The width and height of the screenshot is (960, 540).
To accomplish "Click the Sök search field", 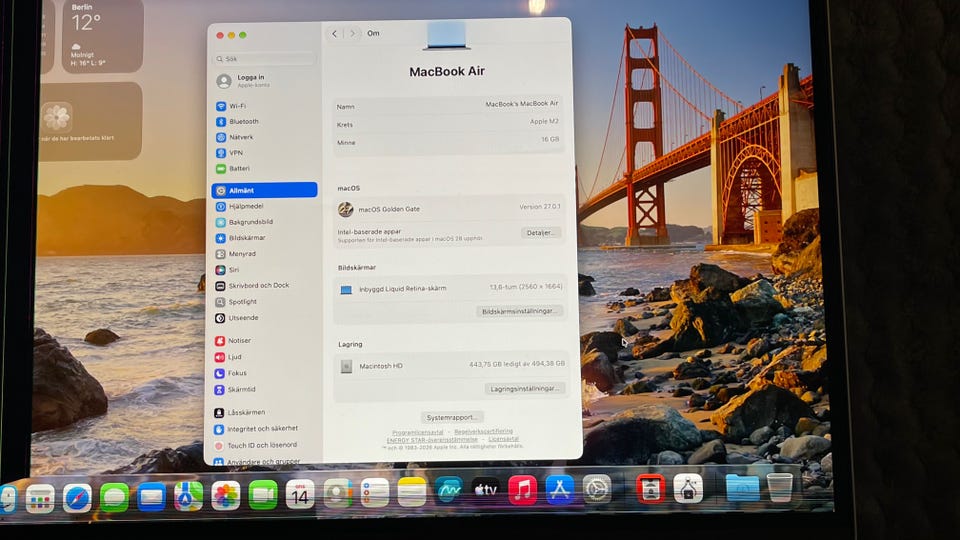I will click(x=264, y=59).
